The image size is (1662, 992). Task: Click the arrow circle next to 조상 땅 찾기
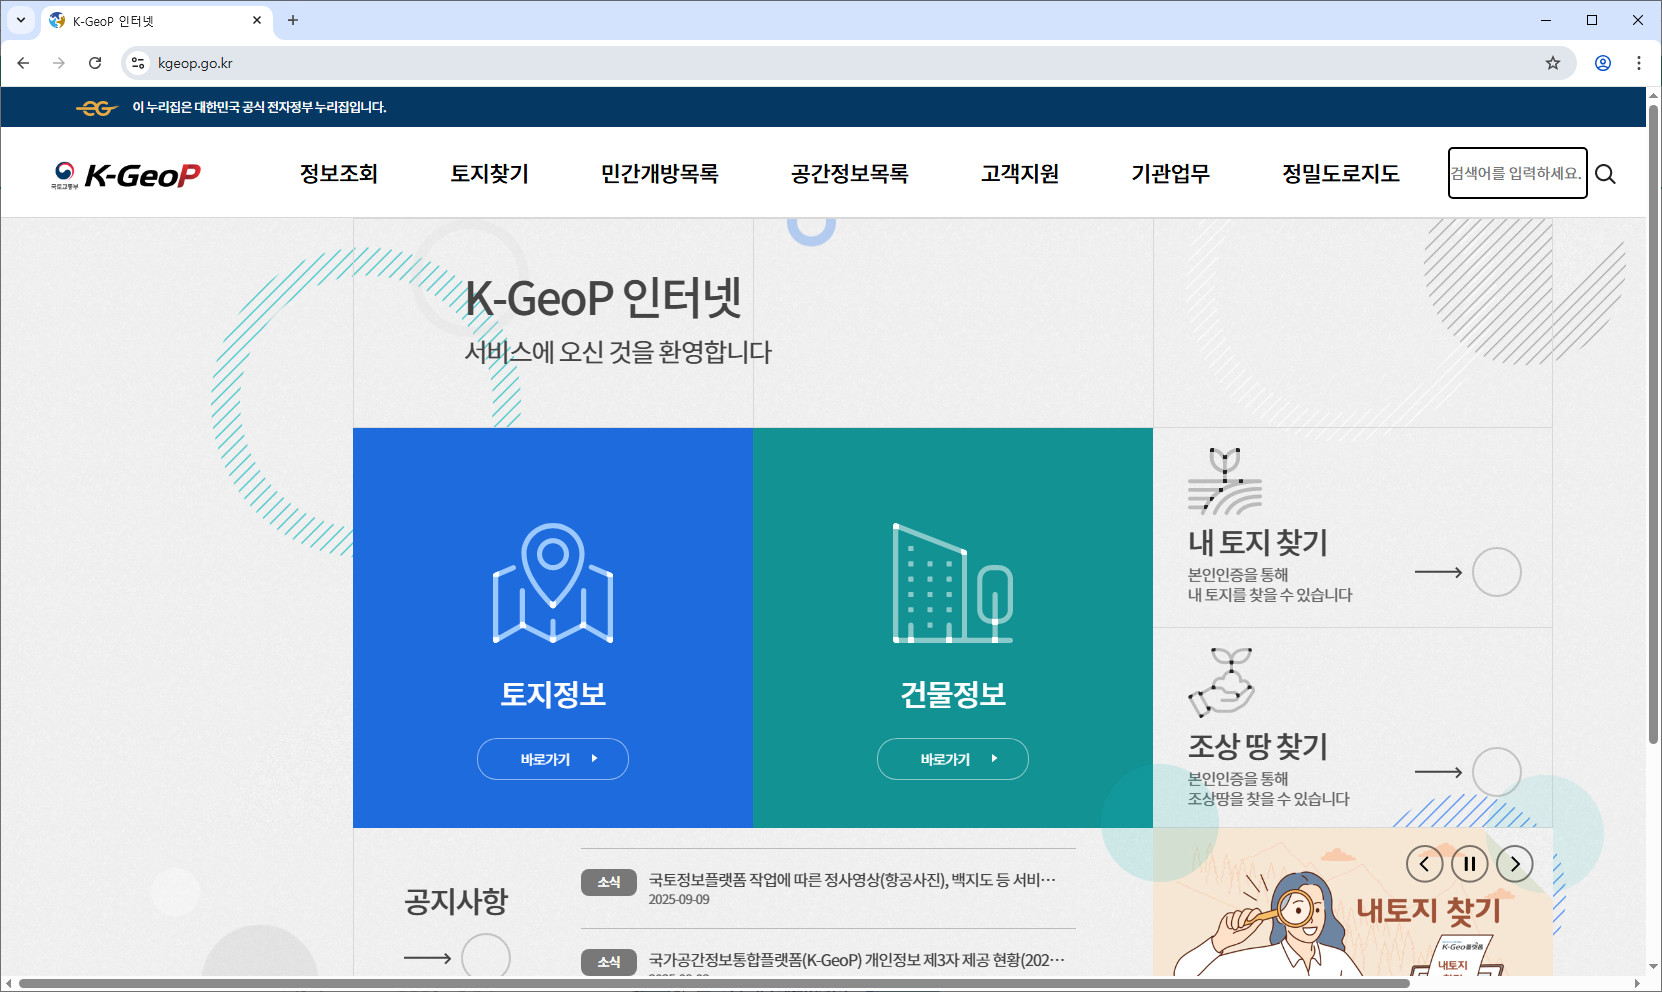[1497, 772]
